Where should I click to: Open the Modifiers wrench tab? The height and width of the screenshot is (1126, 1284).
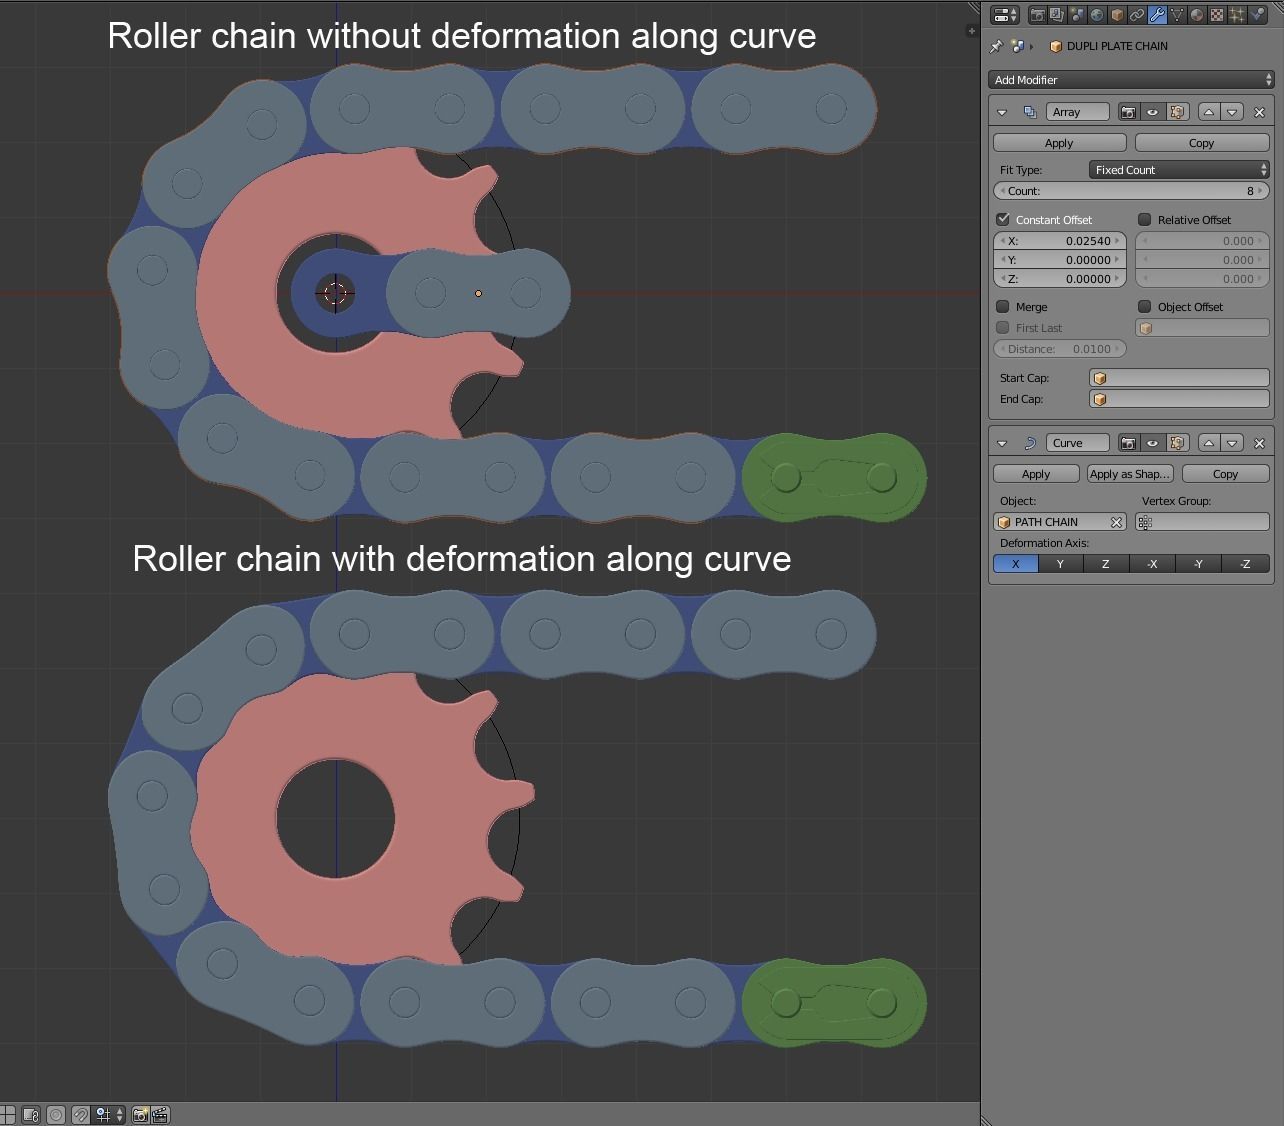1157,15
